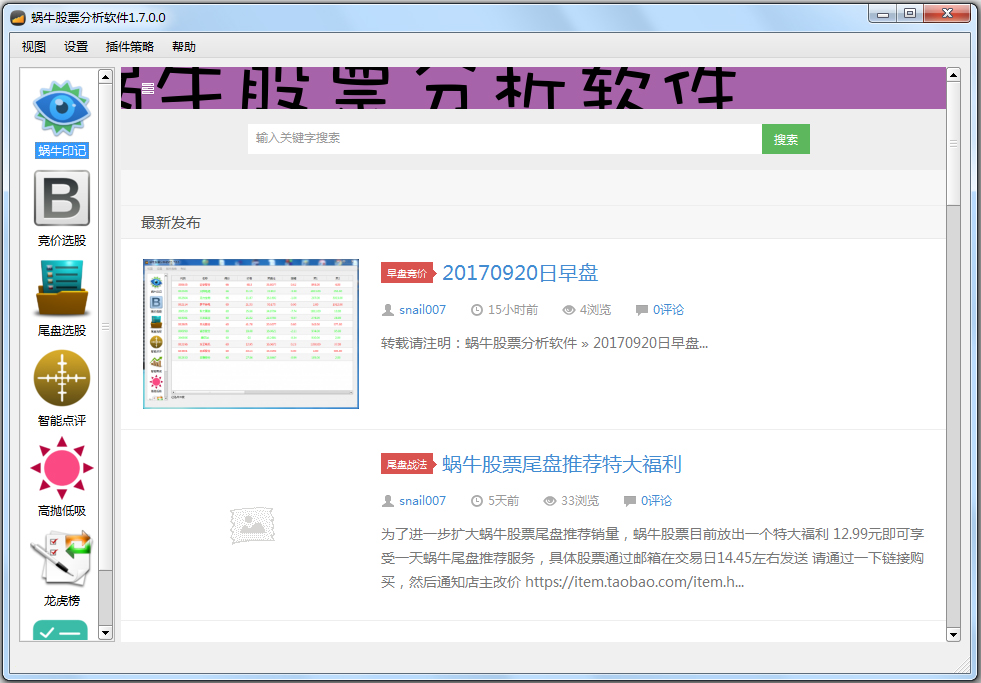Open the 龙虎榜 checklist icon
The image size is (981, 683).
[61, 558]
